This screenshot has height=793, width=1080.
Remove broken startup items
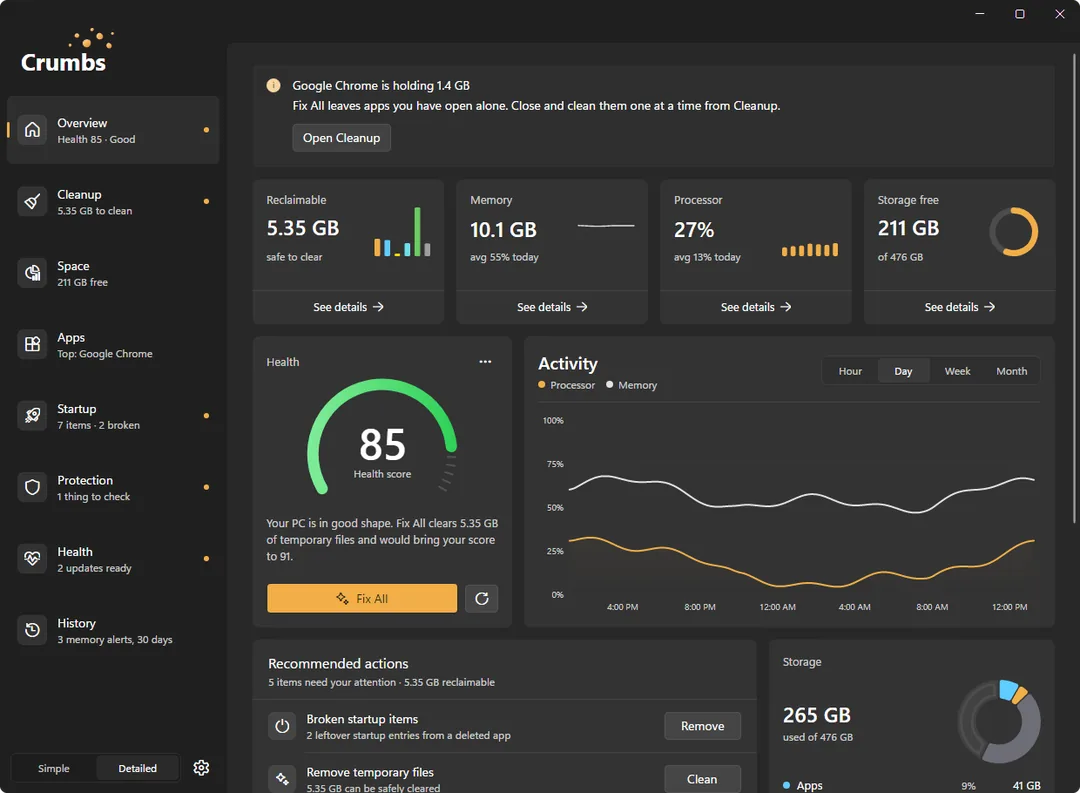pyautogui.click(x=703, y=726)
